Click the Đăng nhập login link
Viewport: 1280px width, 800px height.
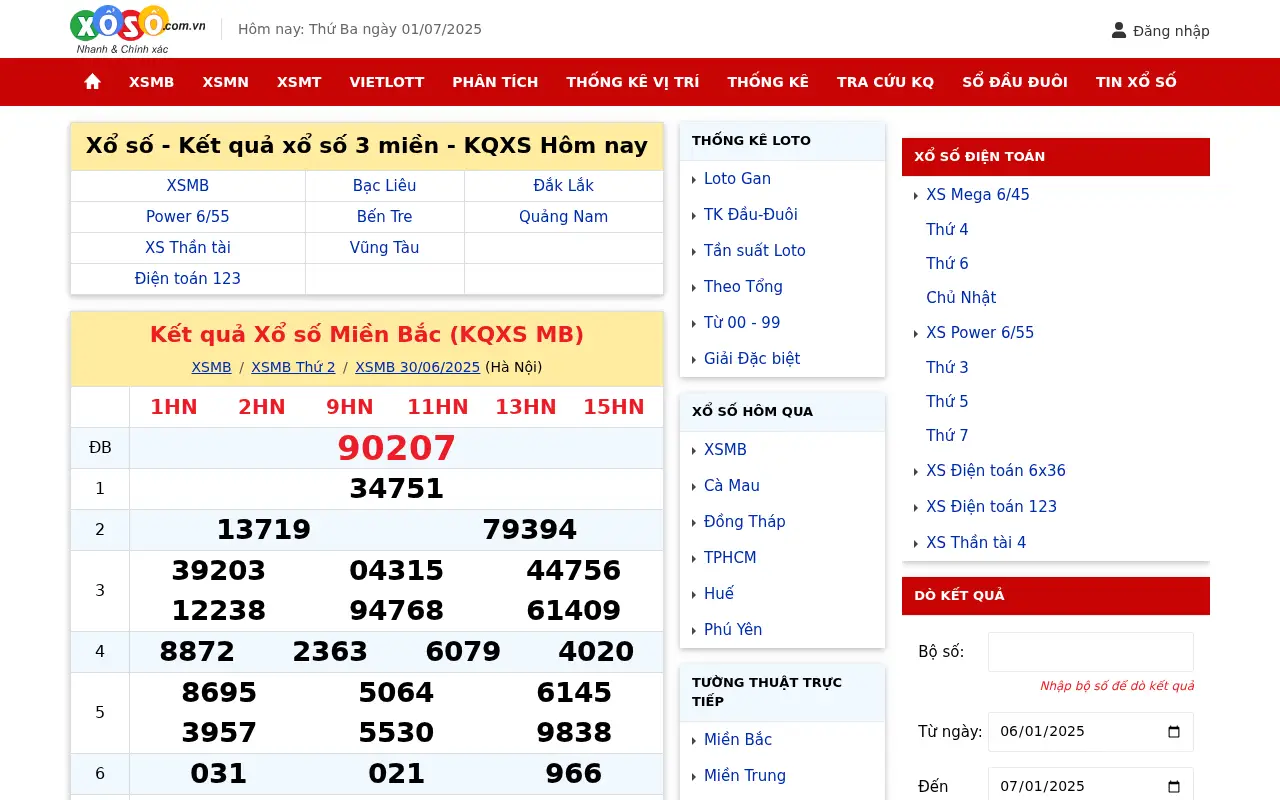point(1171,30)
